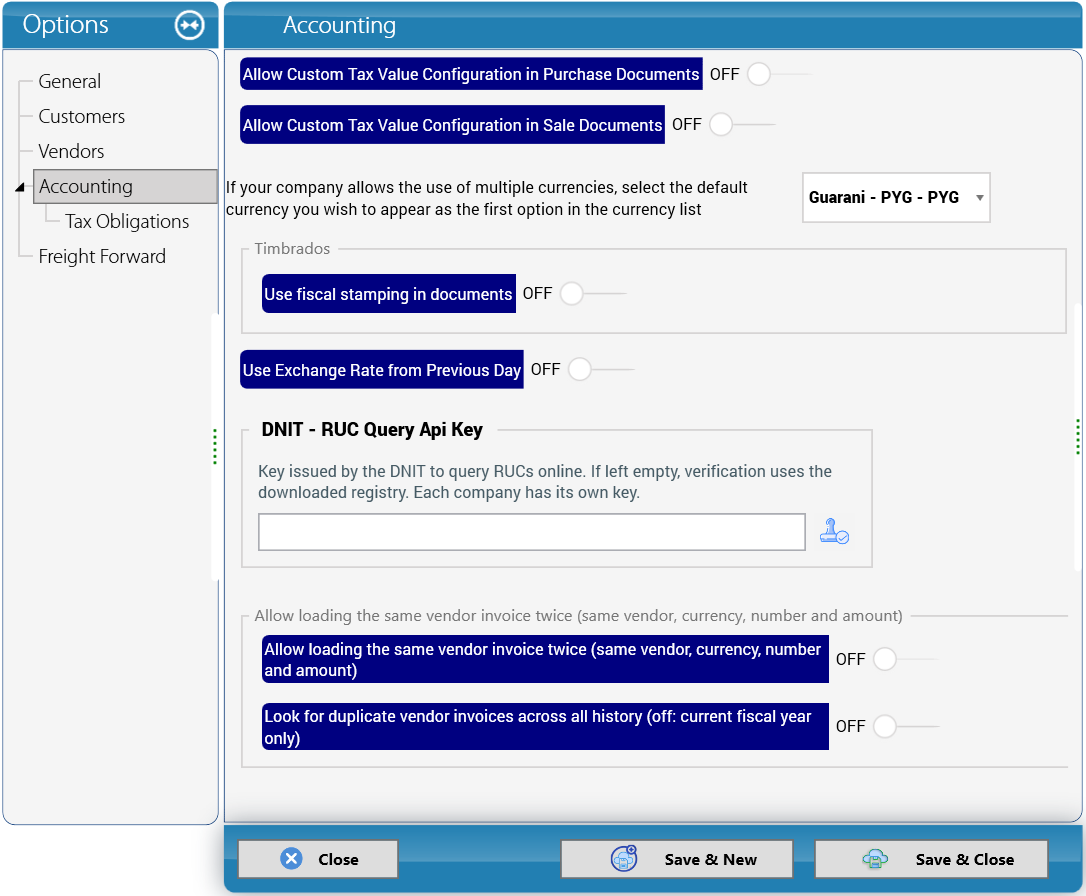This screenshot has width=1086, height=896.
Task: Click the 'Use fiscal stamping in documents' label
Action: click(389, 294)
